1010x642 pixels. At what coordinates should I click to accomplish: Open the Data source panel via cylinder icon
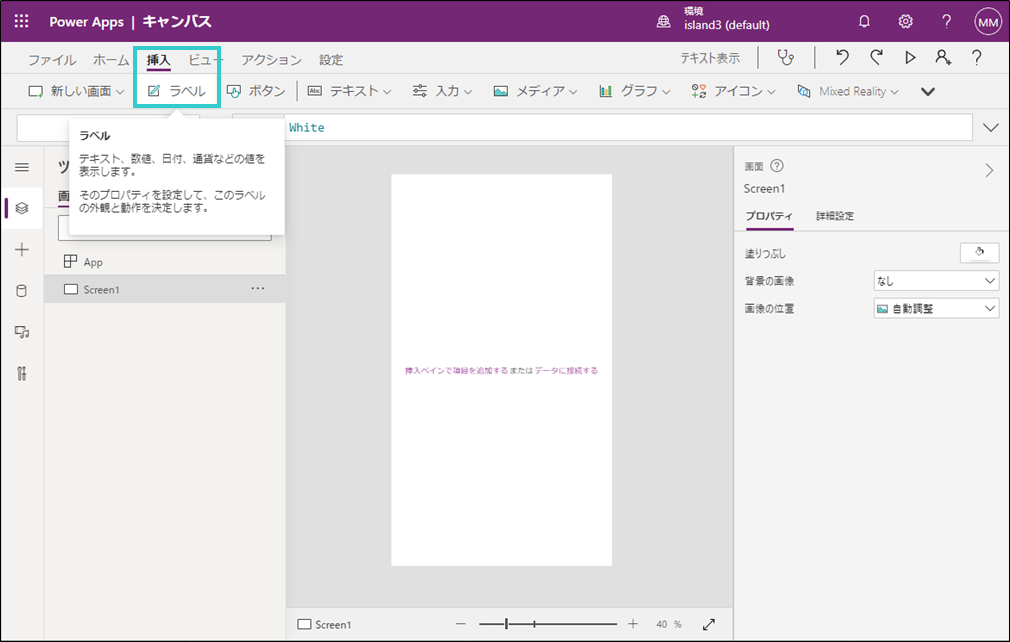tap(22, 290)
